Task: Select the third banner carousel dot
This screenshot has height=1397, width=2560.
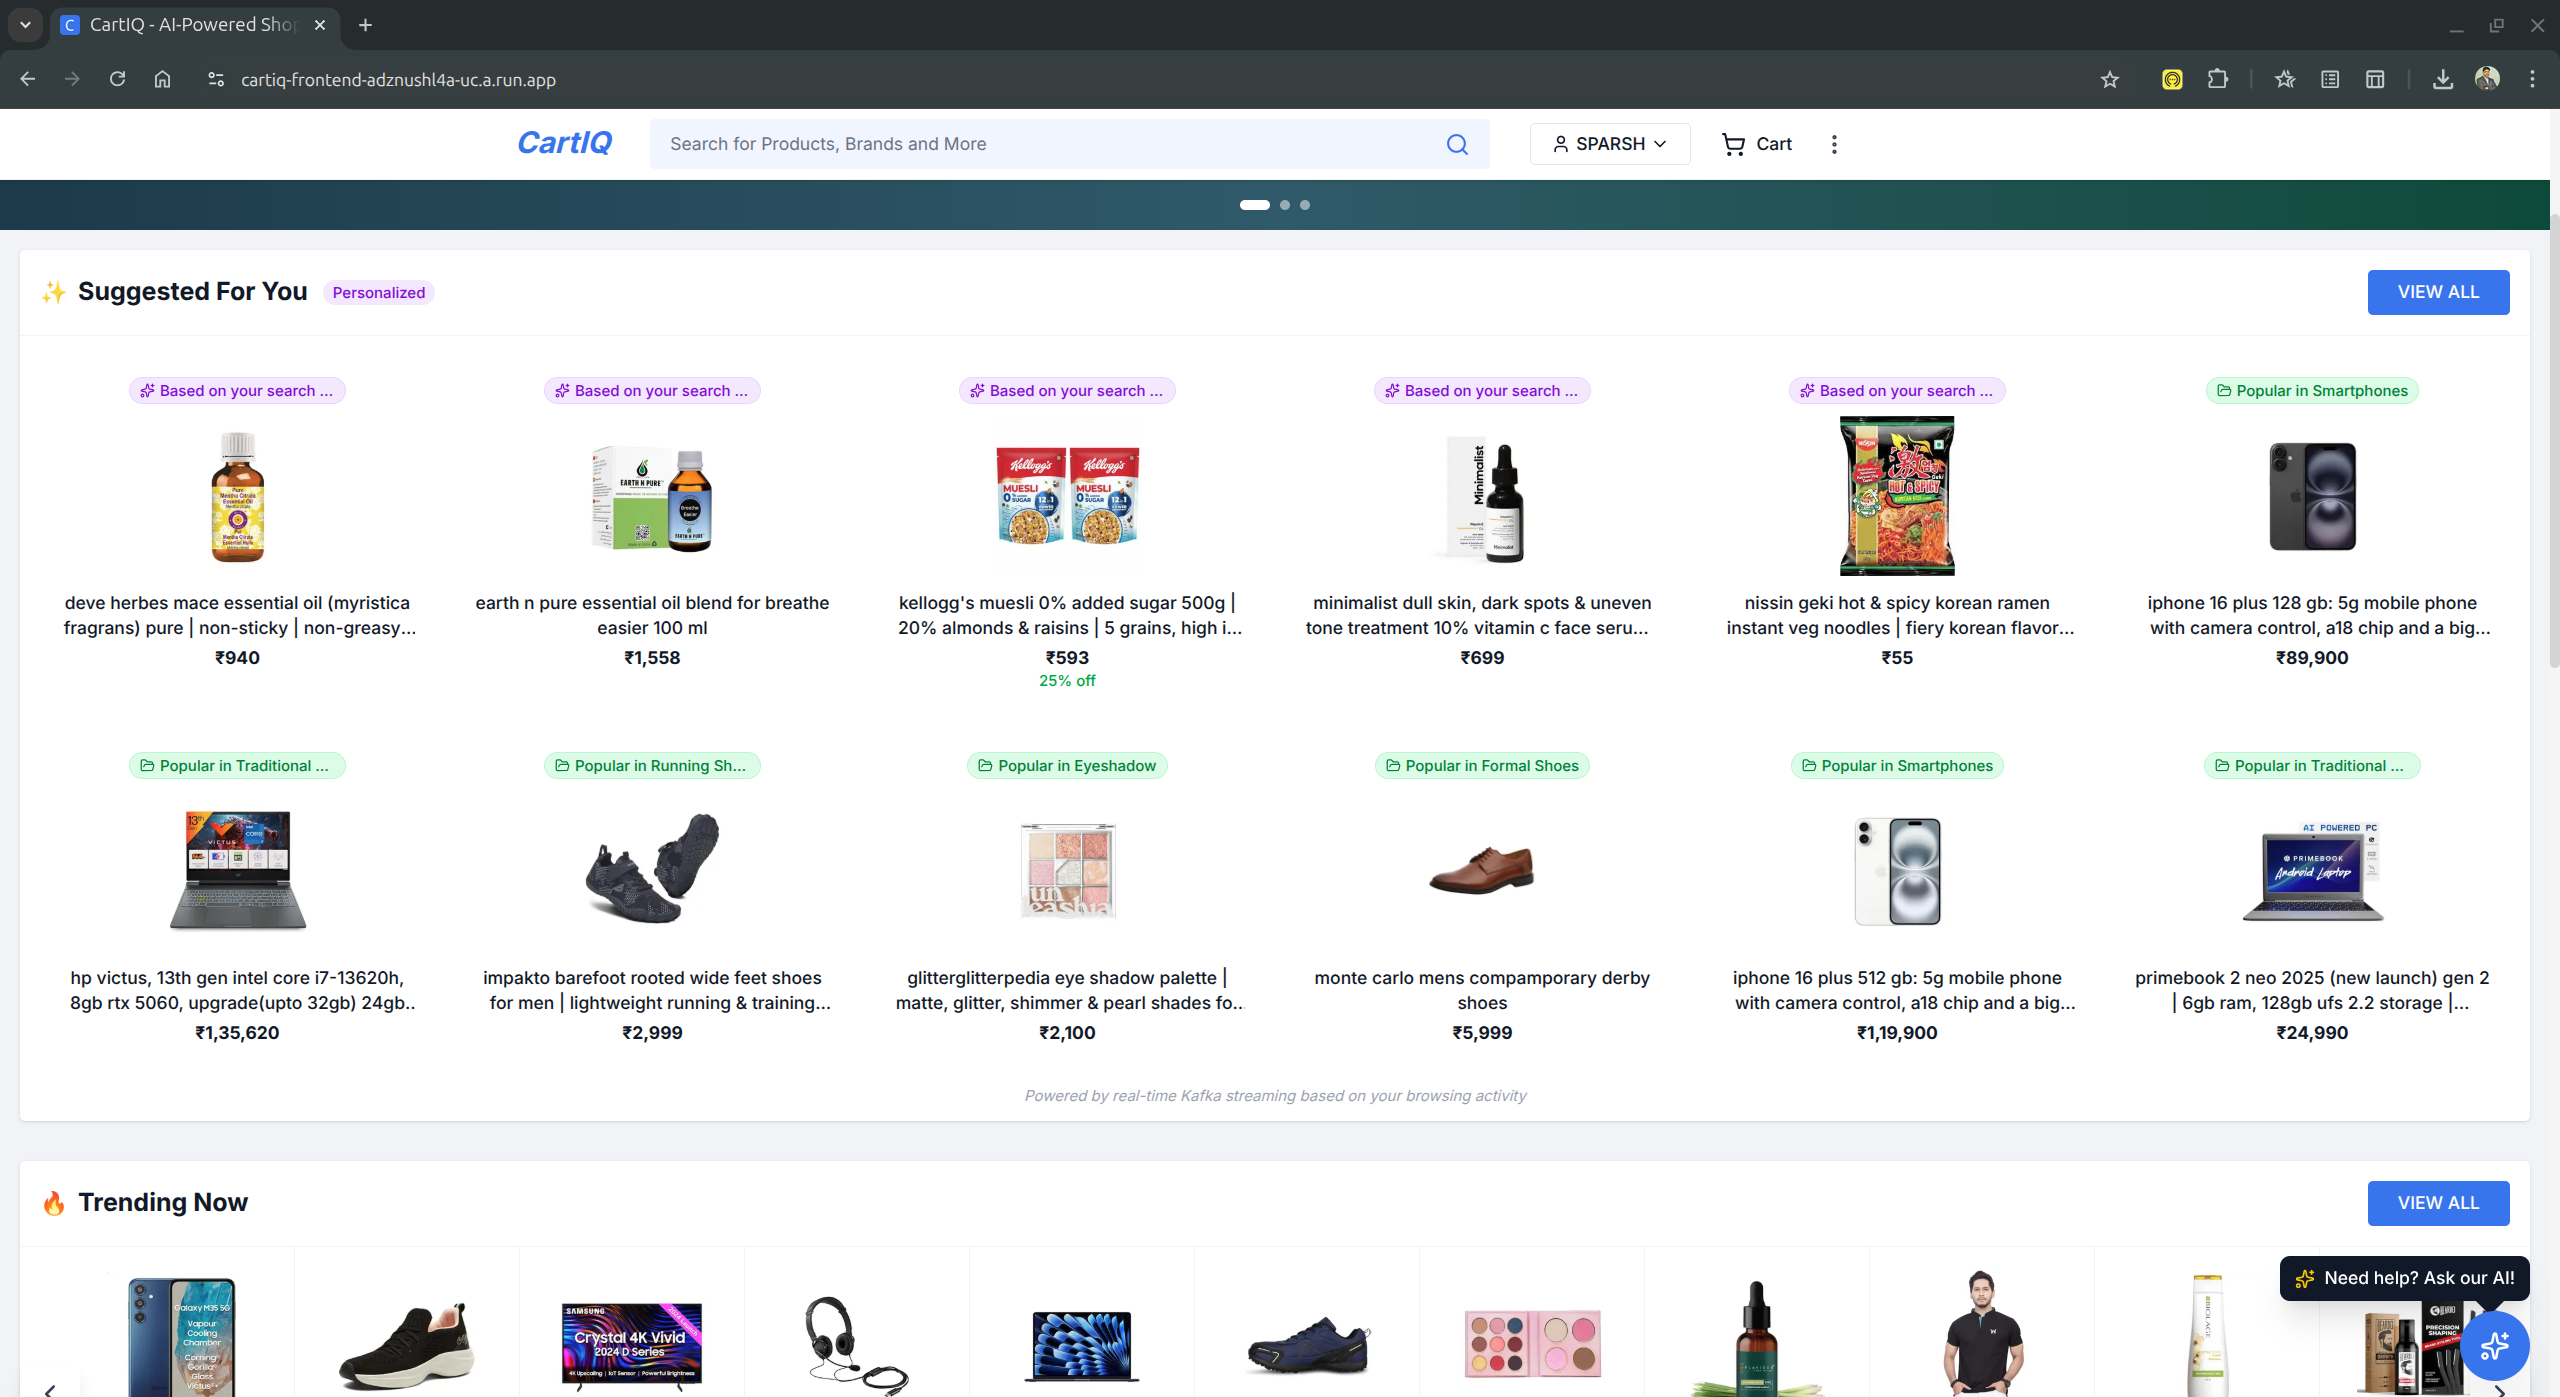Action: pyautogui.click(x=1305, y=205)
